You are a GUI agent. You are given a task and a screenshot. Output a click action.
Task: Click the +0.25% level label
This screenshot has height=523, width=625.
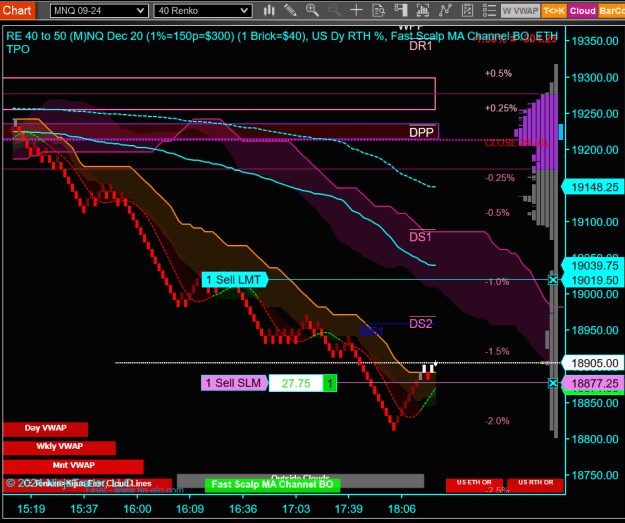(x=501, y=108)
